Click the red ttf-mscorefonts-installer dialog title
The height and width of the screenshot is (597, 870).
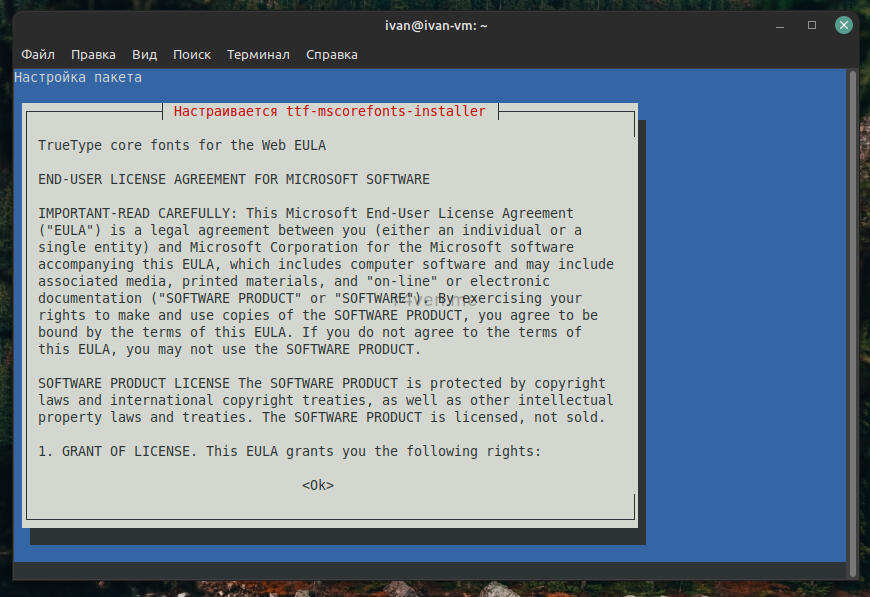tap(329, 111)
